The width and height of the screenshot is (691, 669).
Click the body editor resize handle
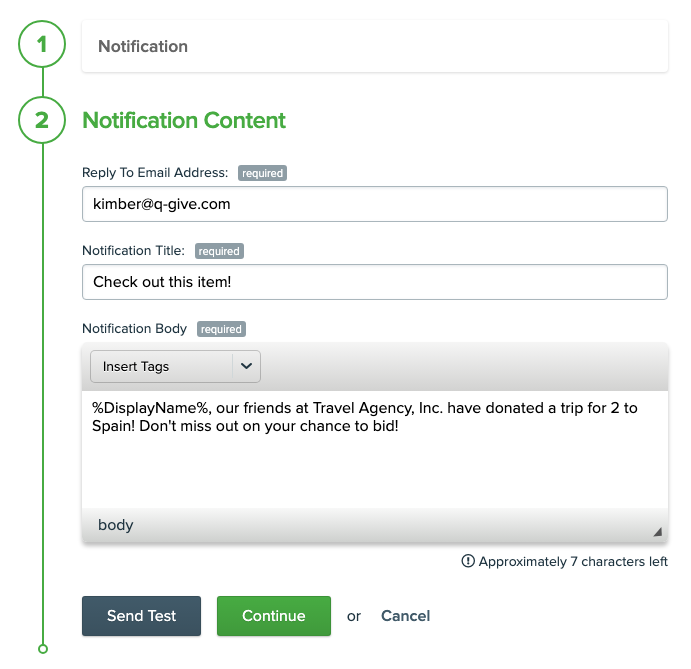pos(657,531)
